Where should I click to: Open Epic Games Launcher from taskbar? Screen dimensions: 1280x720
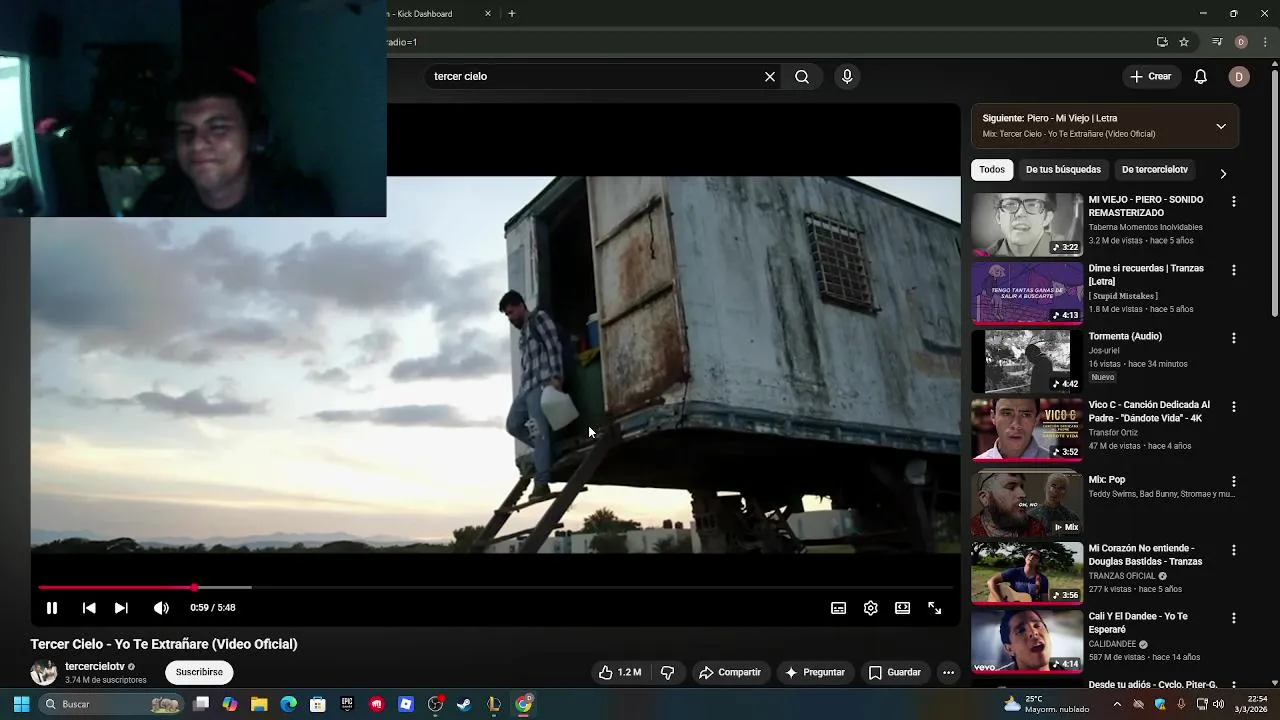pos(347,704)
